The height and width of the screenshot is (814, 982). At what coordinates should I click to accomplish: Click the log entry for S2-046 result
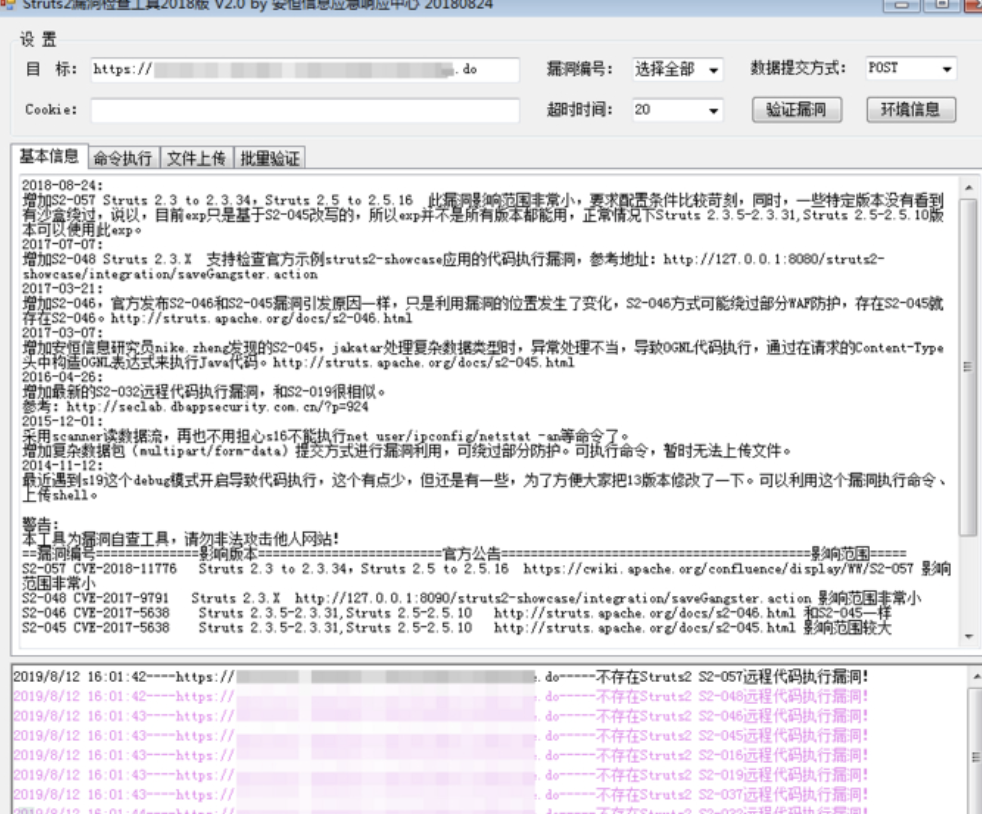point(441,716)
